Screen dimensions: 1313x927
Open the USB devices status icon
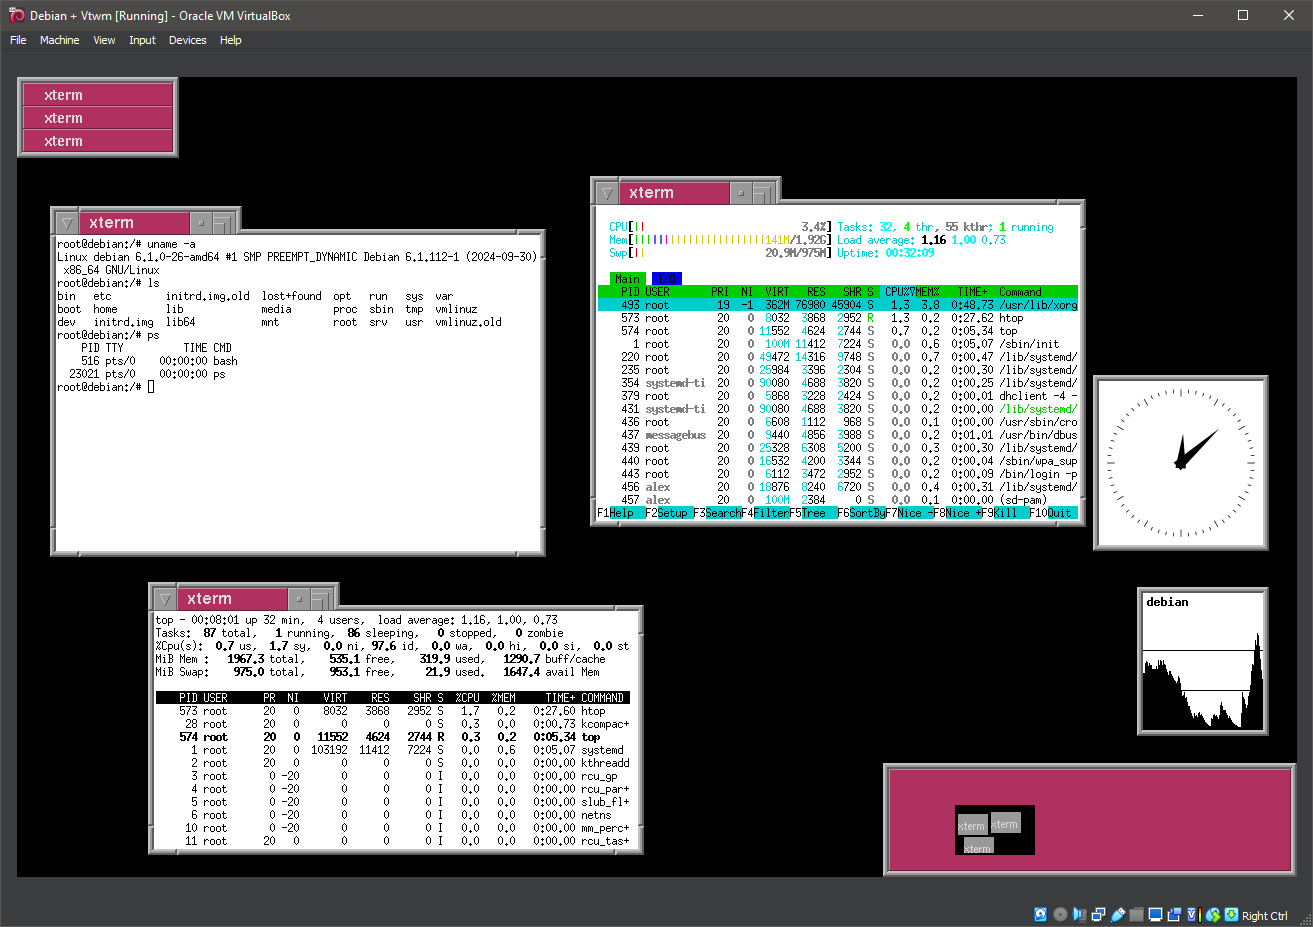(1117, 914)
